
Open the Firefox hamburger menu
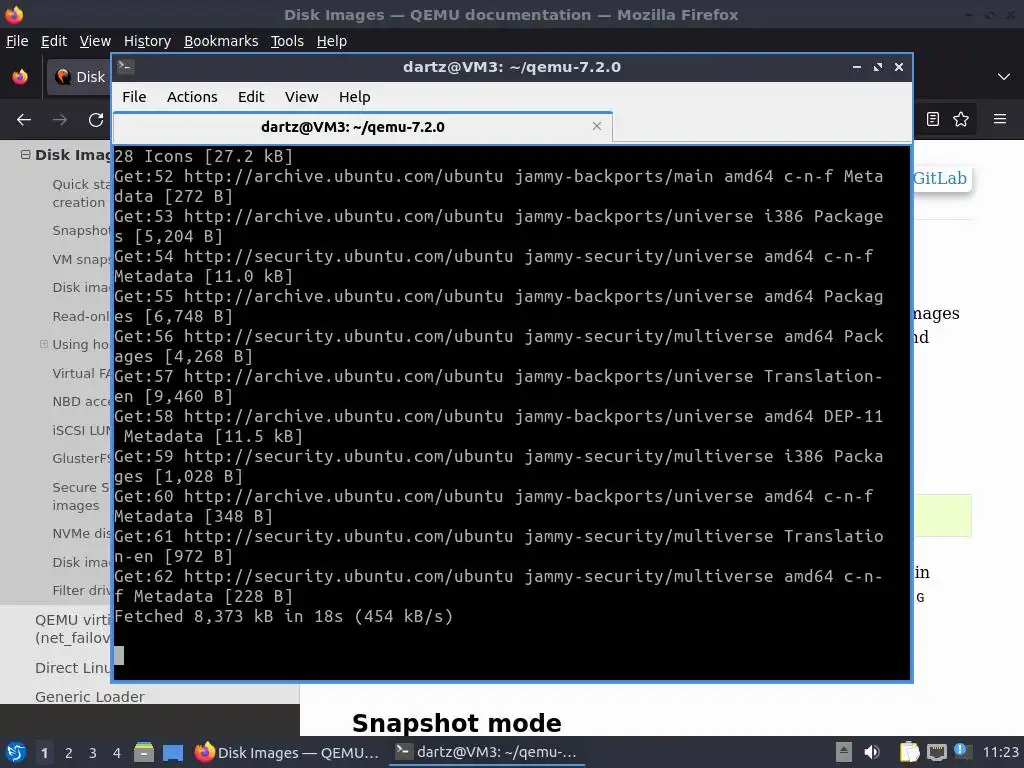tap(1000, 119)
